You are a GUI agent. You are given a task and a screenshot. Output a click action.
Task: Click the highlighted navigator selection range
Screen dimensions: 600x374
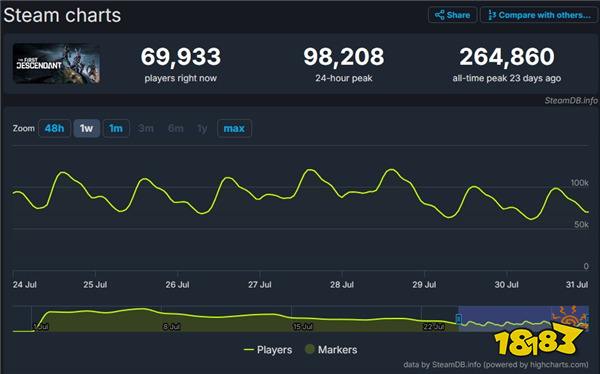(x=523, y=318)
